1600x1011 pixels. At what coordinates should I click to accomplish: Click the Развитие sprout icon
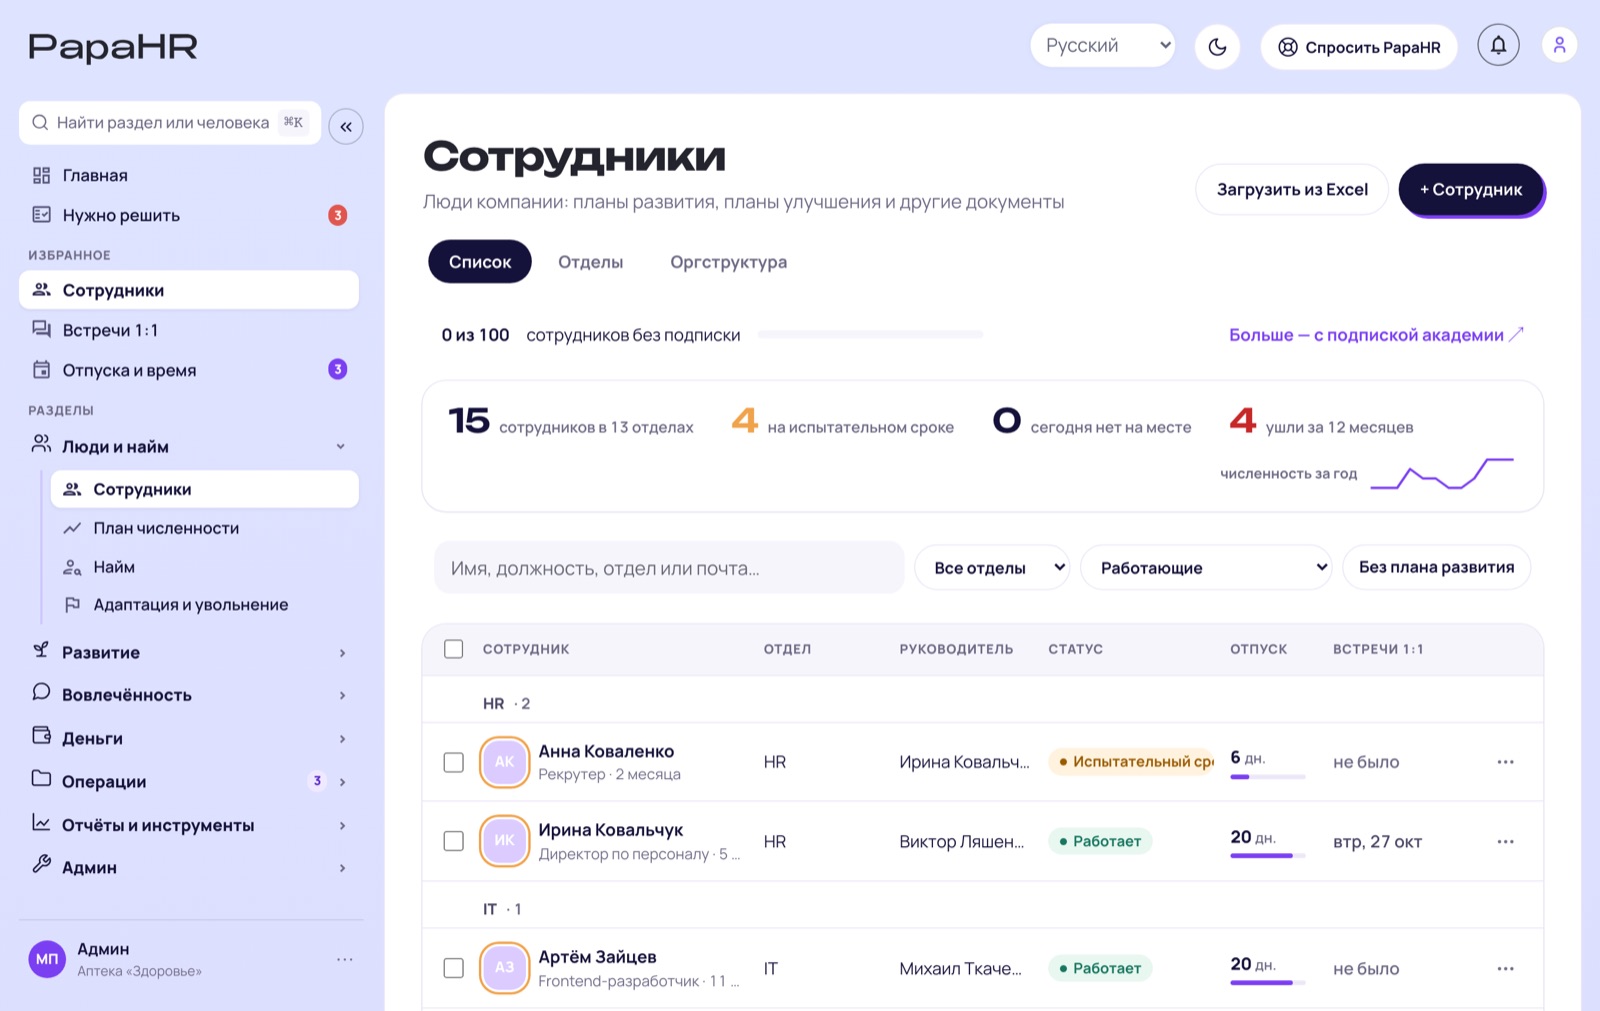pyautogui.click(x=41, y=650)
